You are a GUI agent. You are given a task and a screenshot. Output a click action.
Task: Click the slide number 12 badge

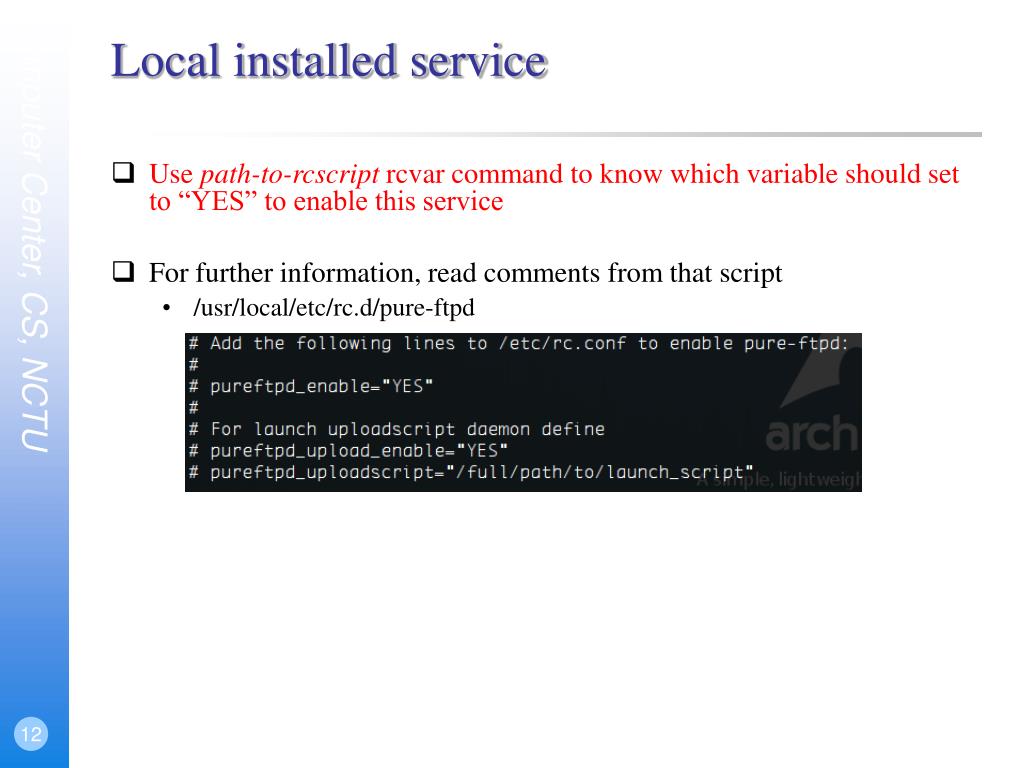[31, 733]
